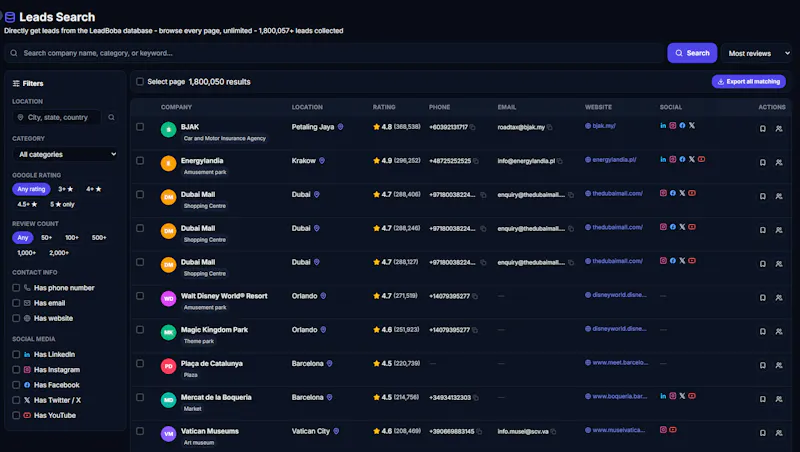Enable Has YouTube filter
This screenshot has height=452, width=800.
click(16, 415)
